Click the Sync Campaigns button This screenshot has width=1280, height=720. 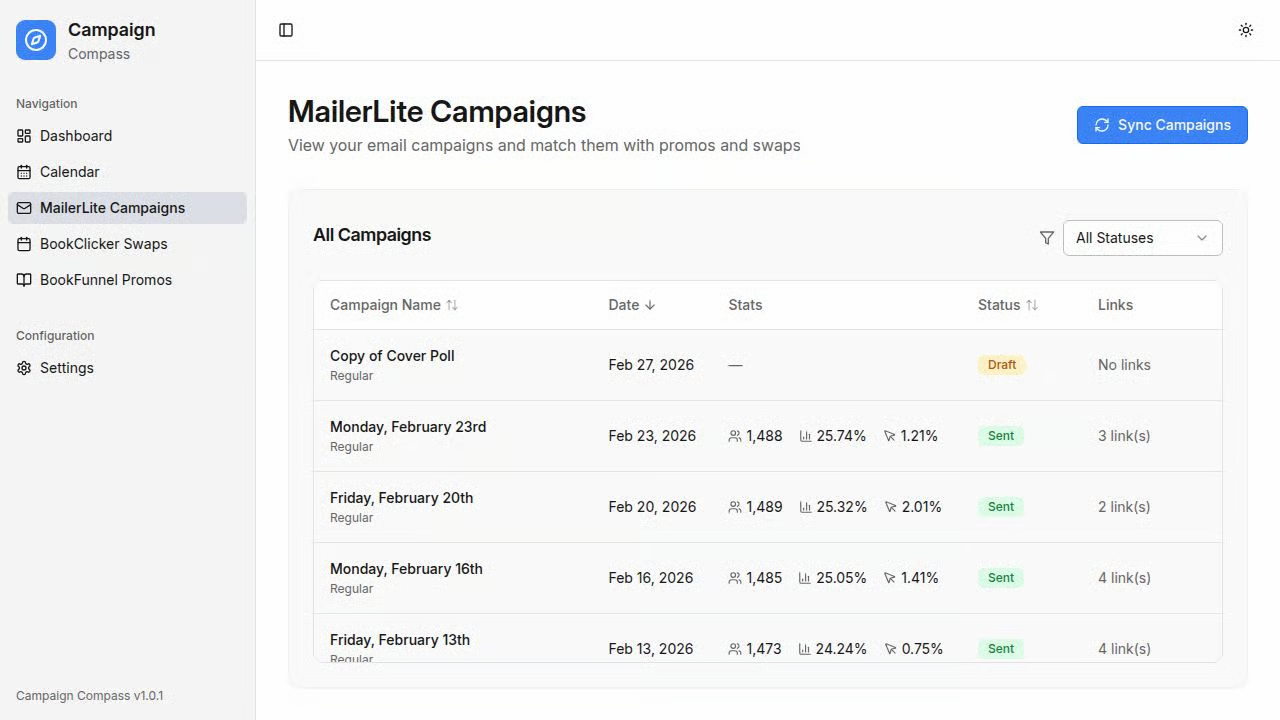pos(1162,125)
